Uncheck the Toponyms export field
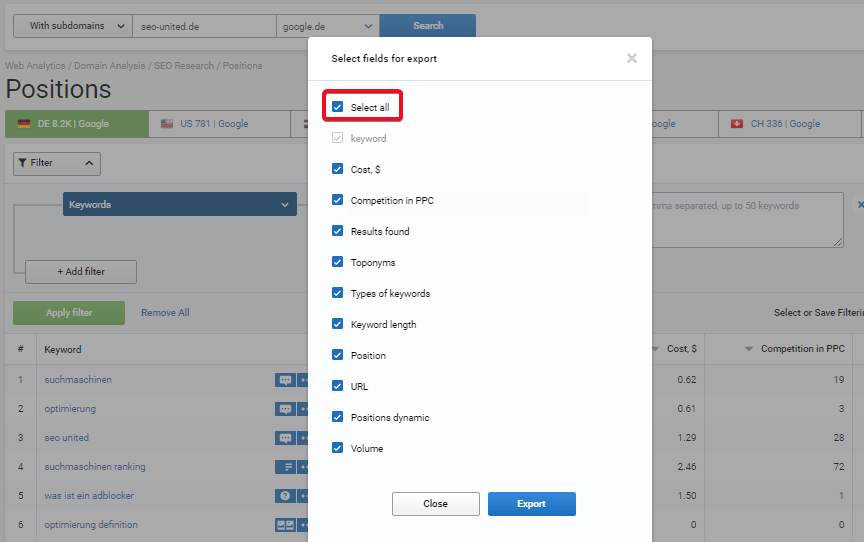Viewport: 864px width, 542px height. (337, 262)
